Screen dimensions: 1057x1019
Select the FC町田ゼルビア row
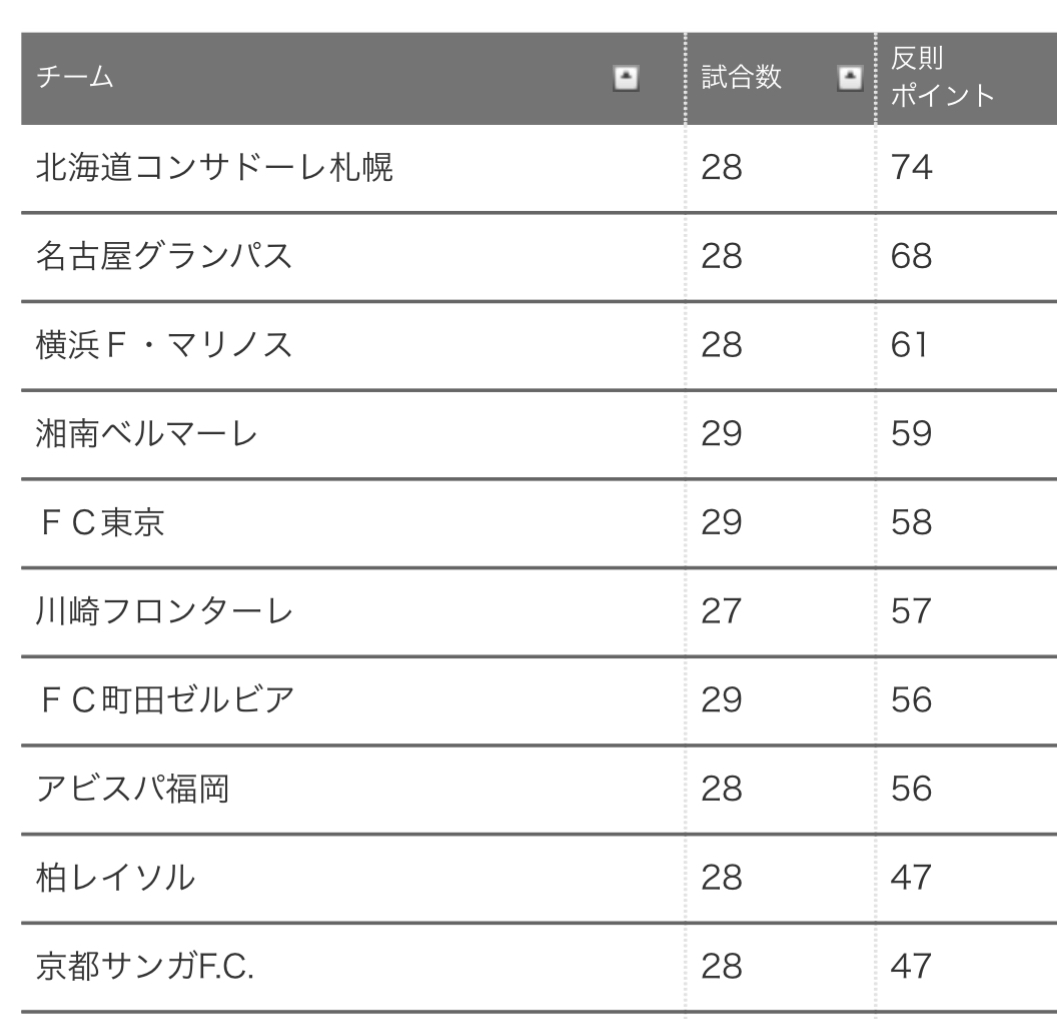tap(539, 700)
